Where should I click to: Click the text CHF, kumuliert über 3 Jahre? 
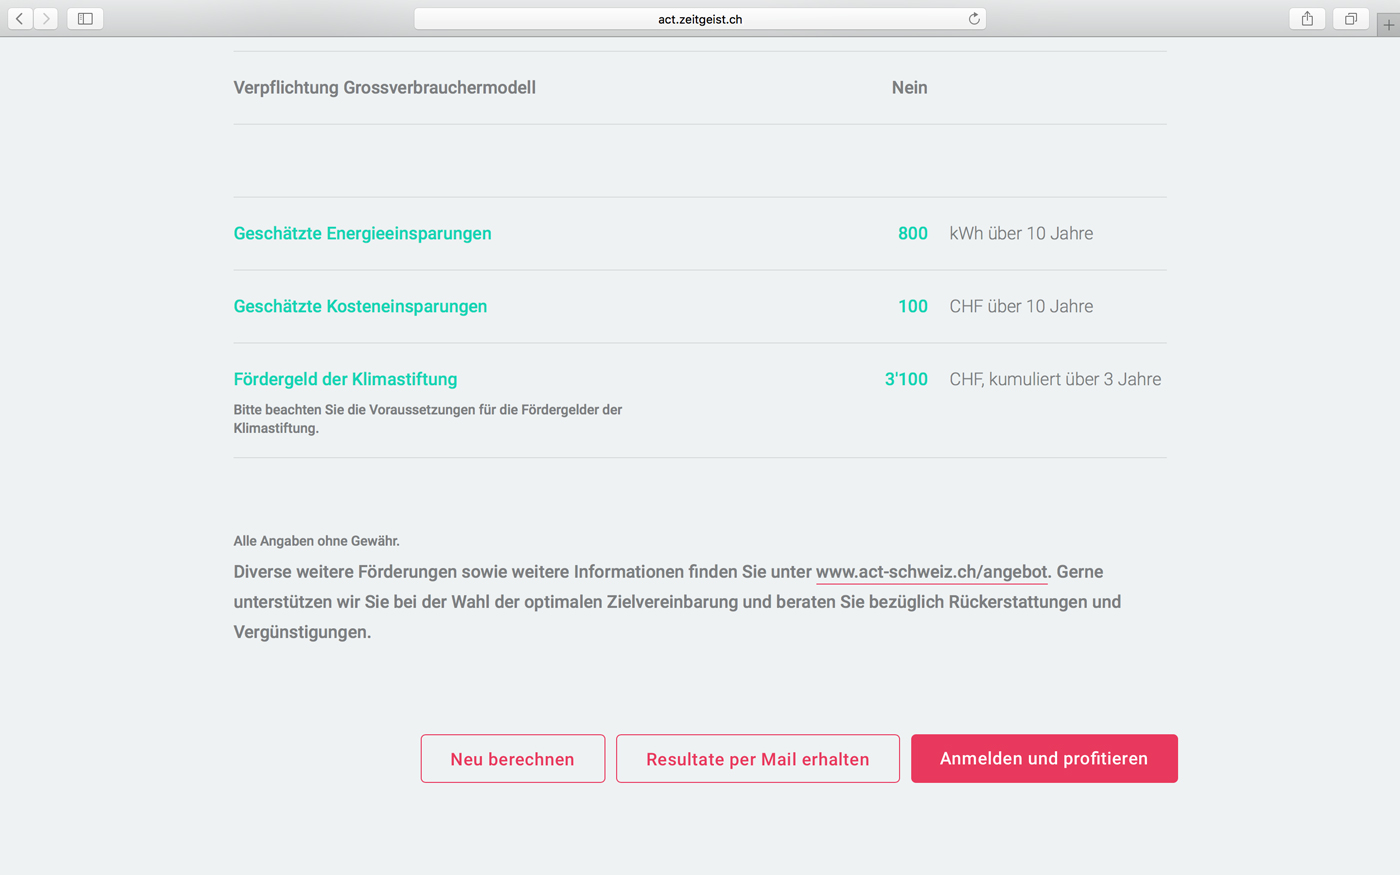[x=1055, y=379]
